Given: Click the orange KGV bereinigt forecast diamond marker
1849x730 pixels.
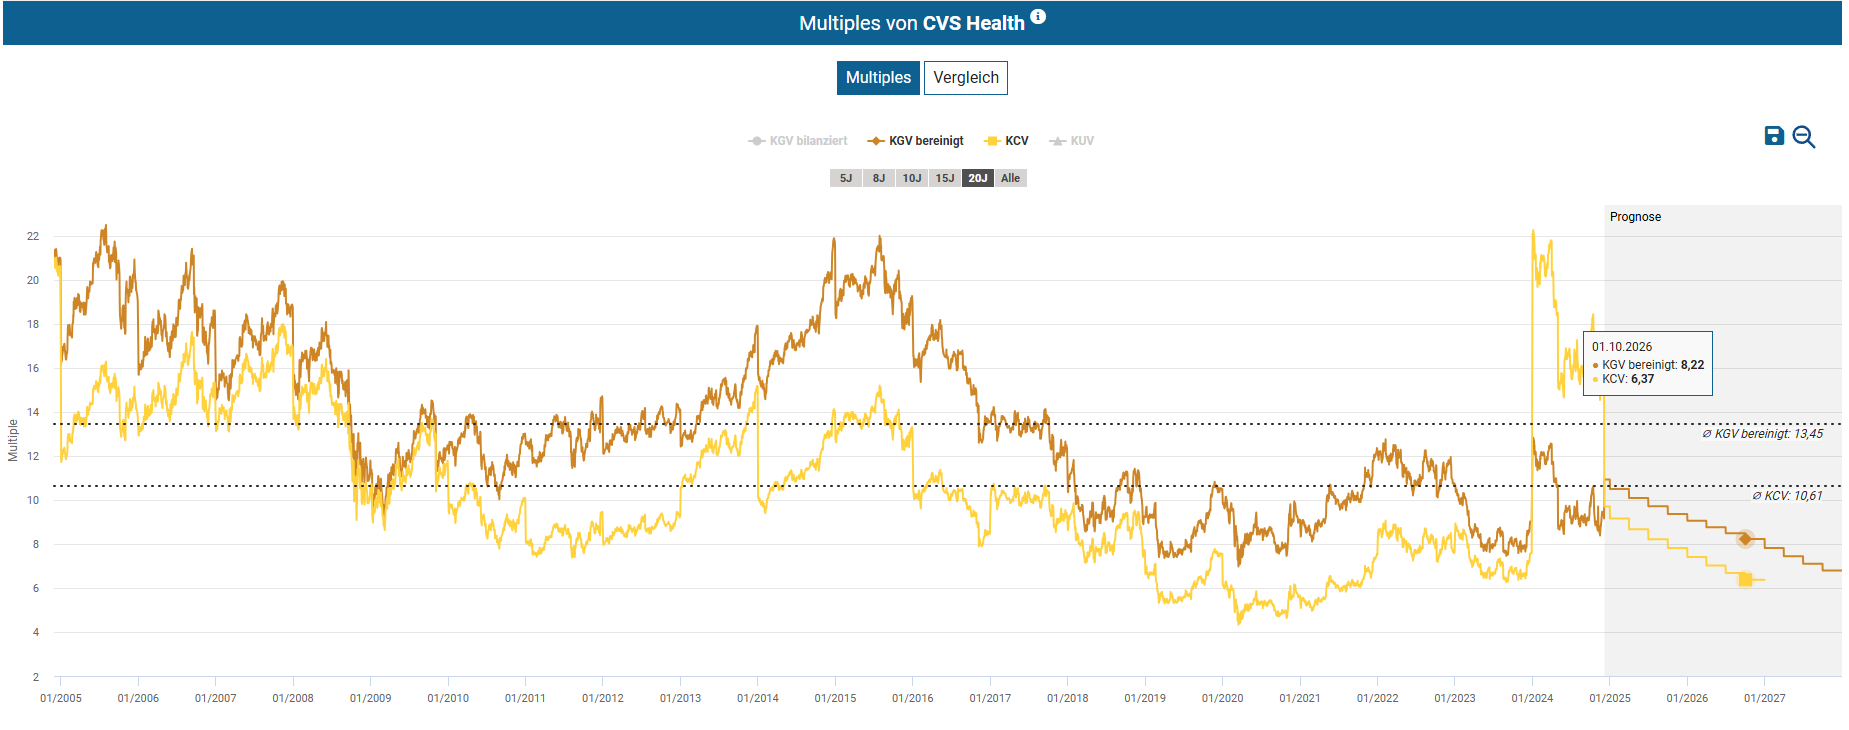Looking at the screenshot, I should [1745, 539].
